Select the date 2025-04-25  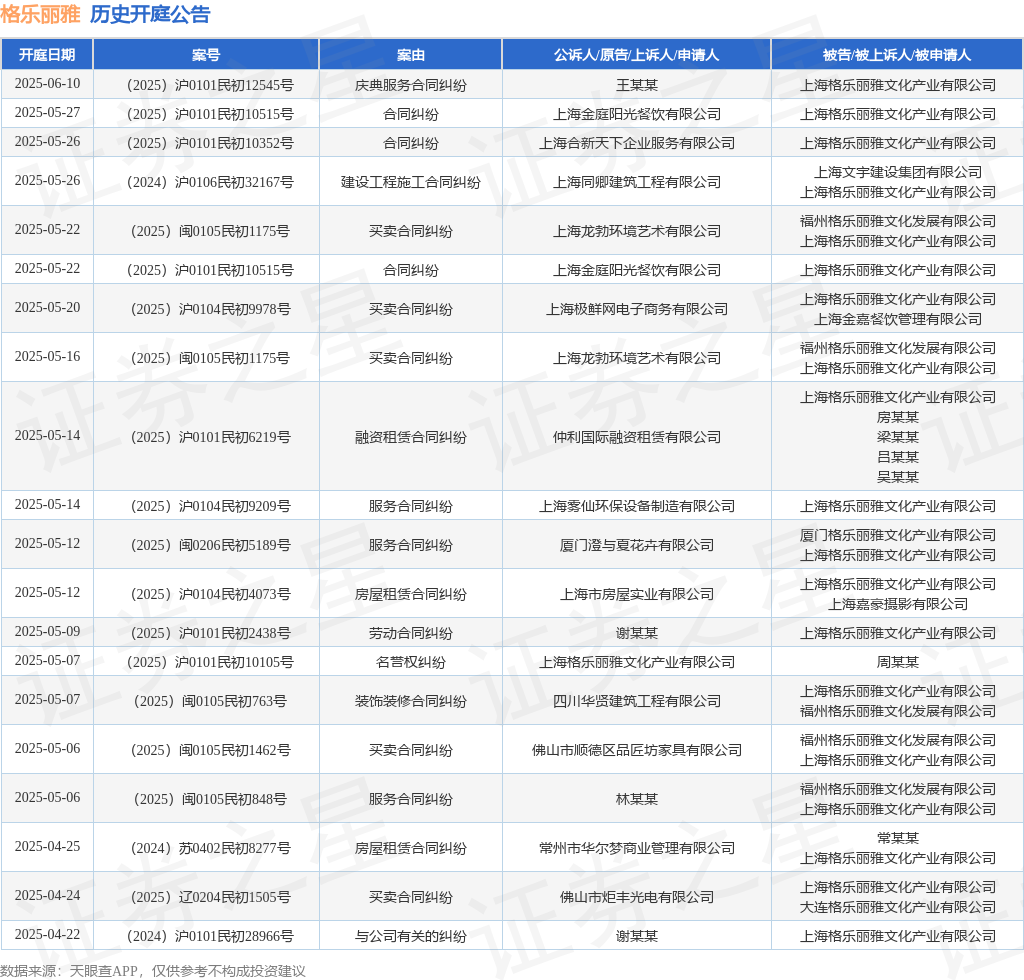(48, 847)
